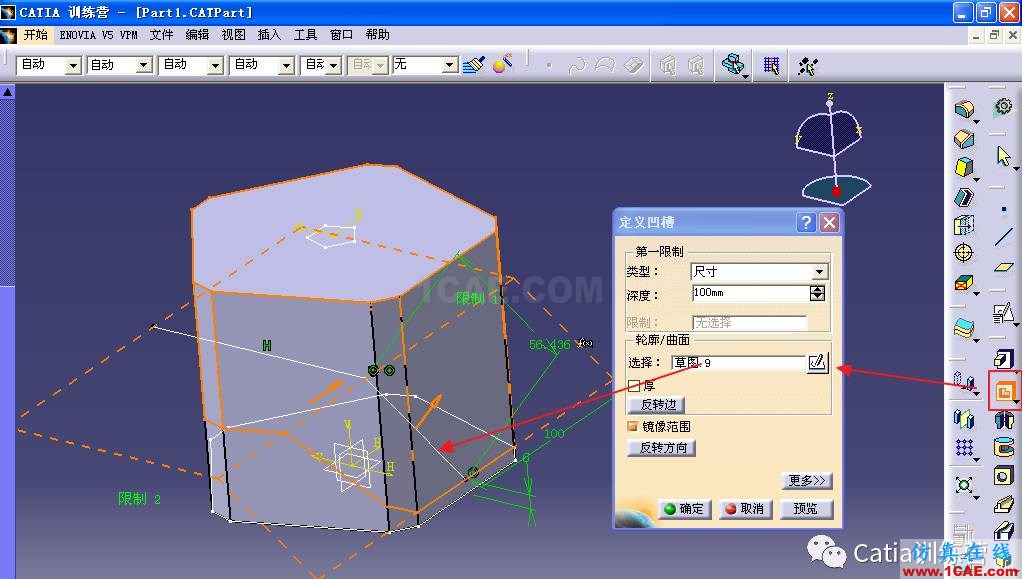The height and width of the screenshot is (579, 1022).
Task: Click the Point tool icon
Action: coord(1003,210)
